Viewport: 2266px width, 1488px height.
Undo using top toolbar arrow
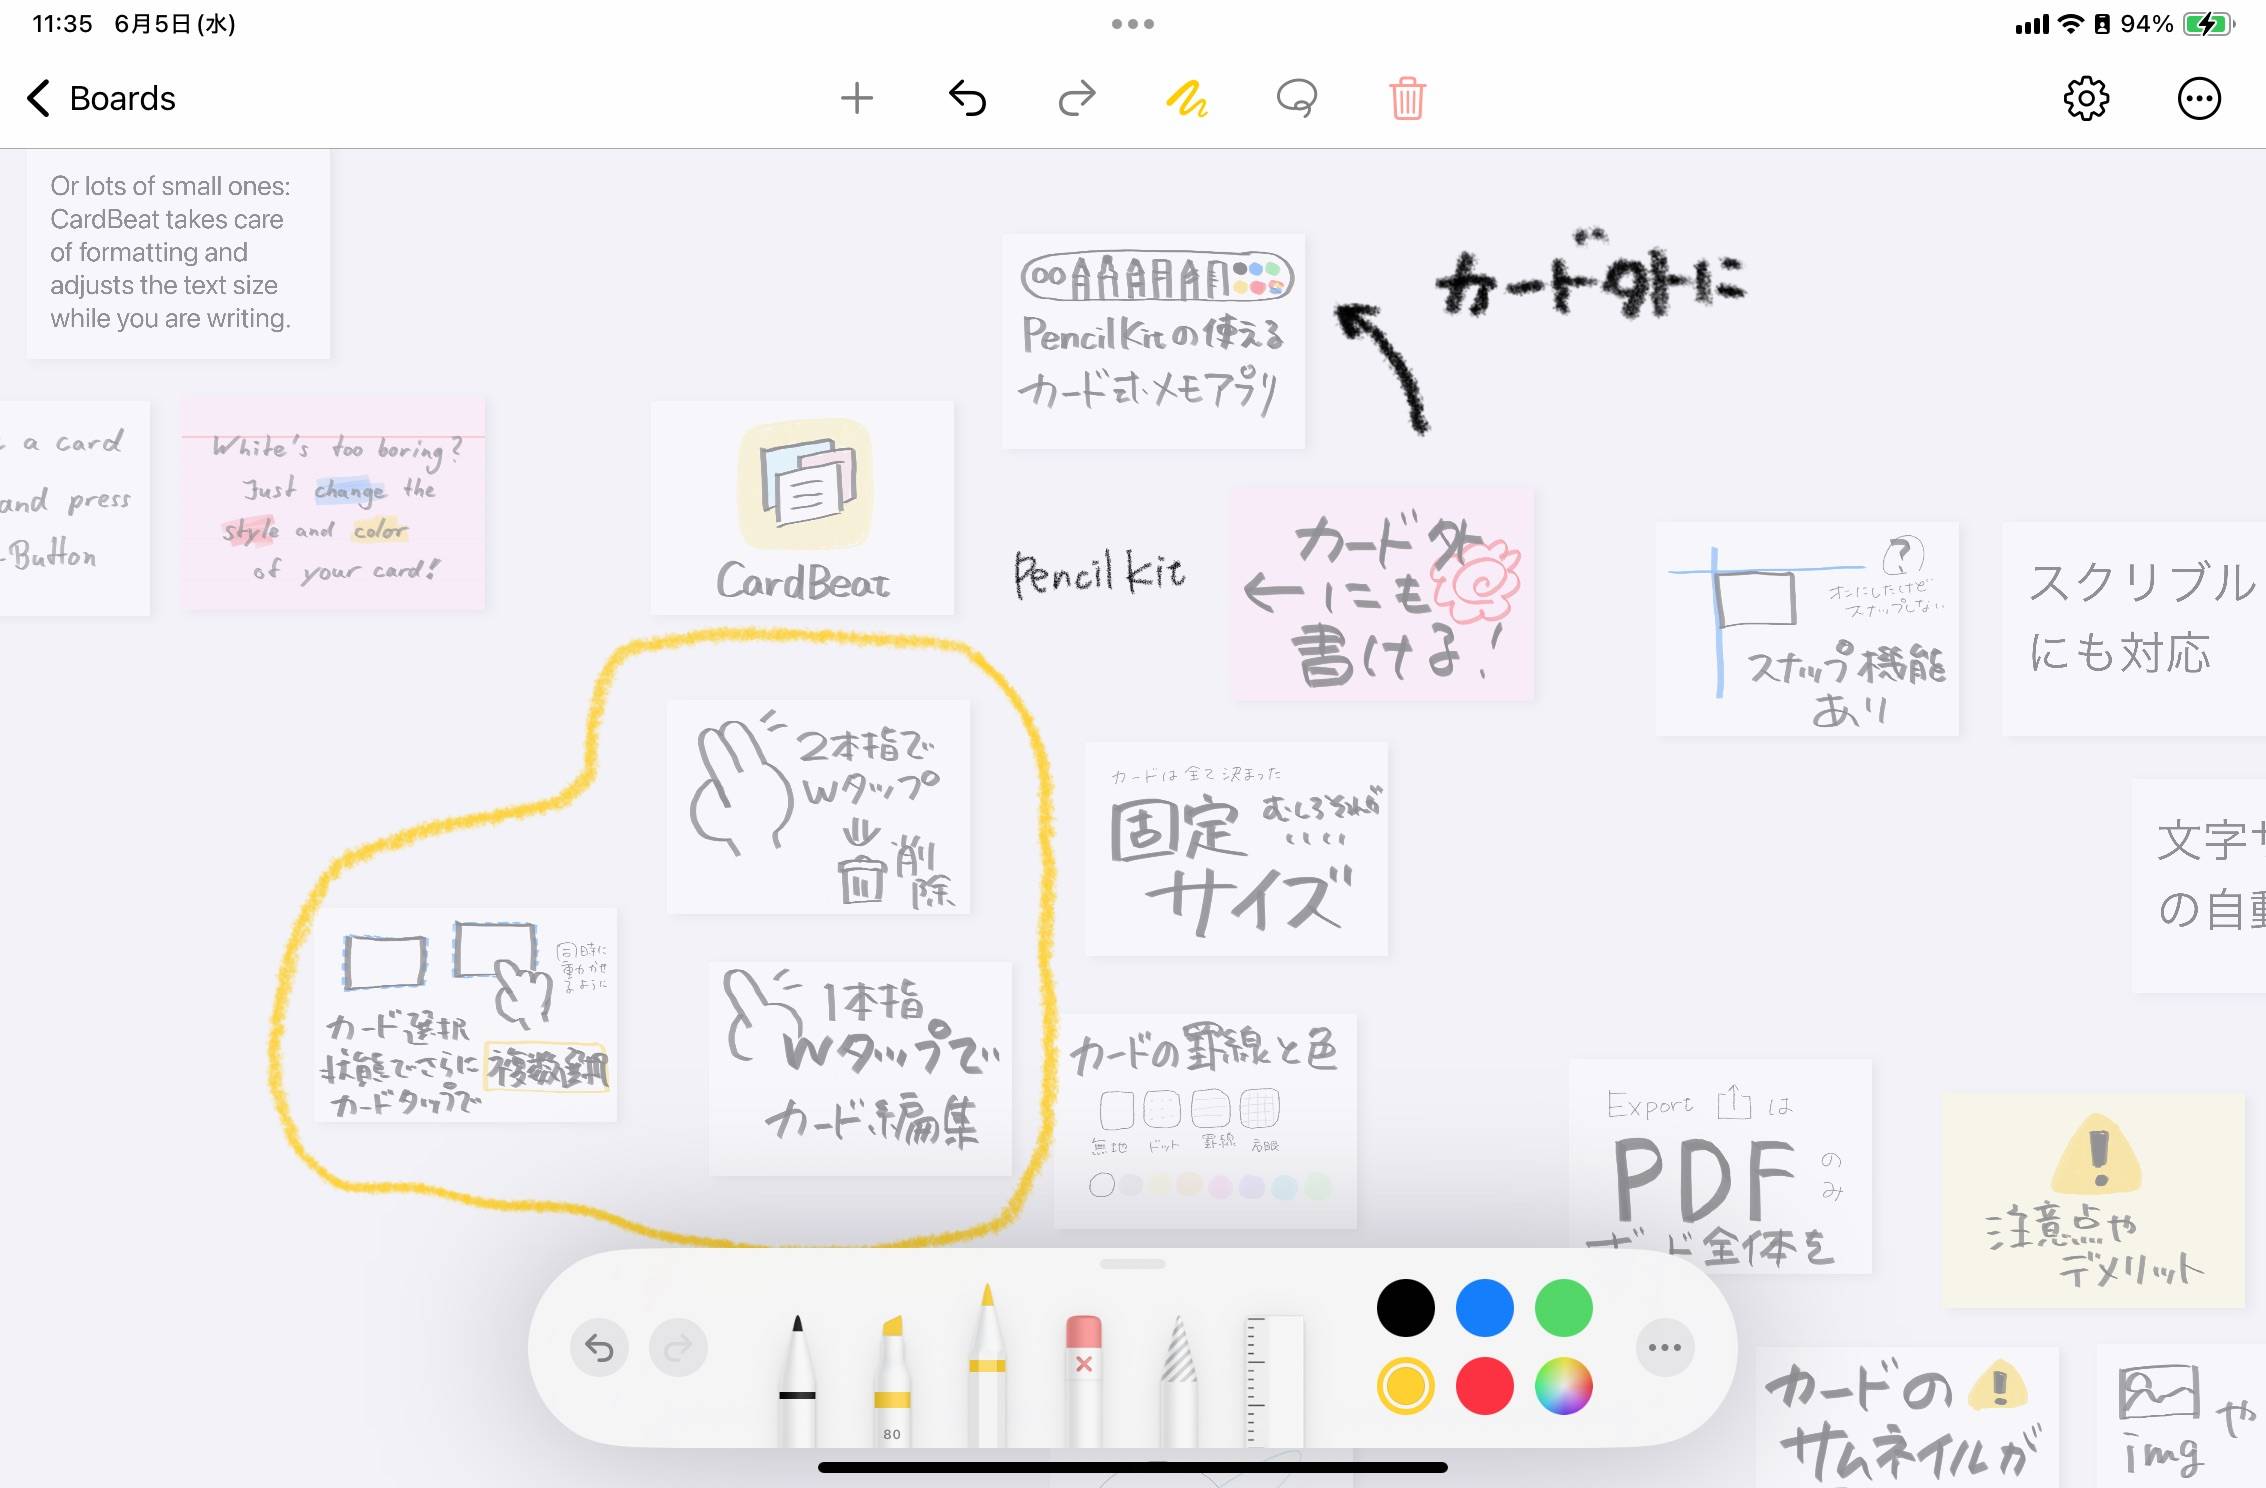[967, 98]
